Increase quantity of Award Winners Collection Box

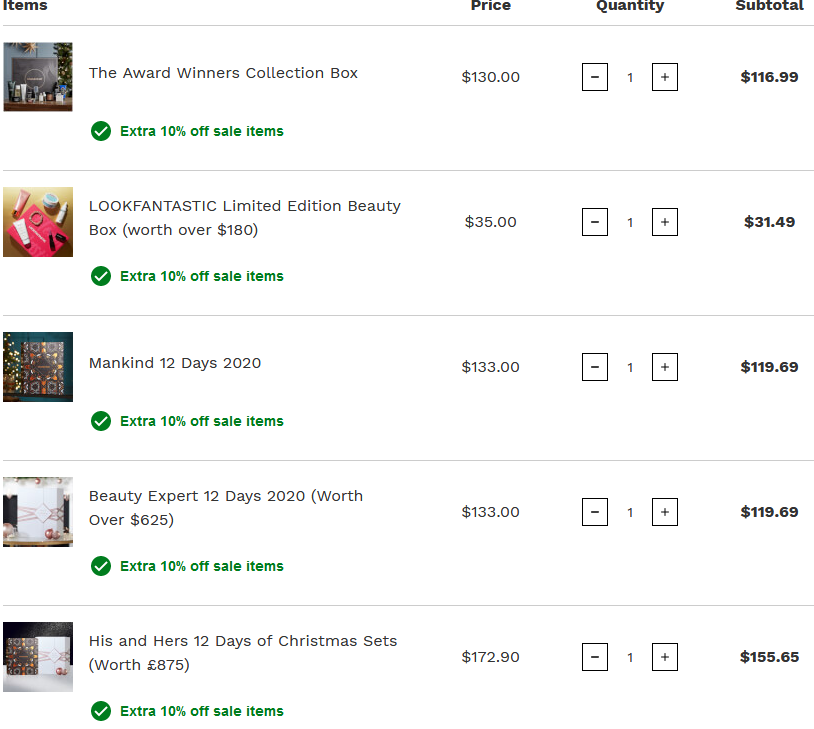point(665,77)
